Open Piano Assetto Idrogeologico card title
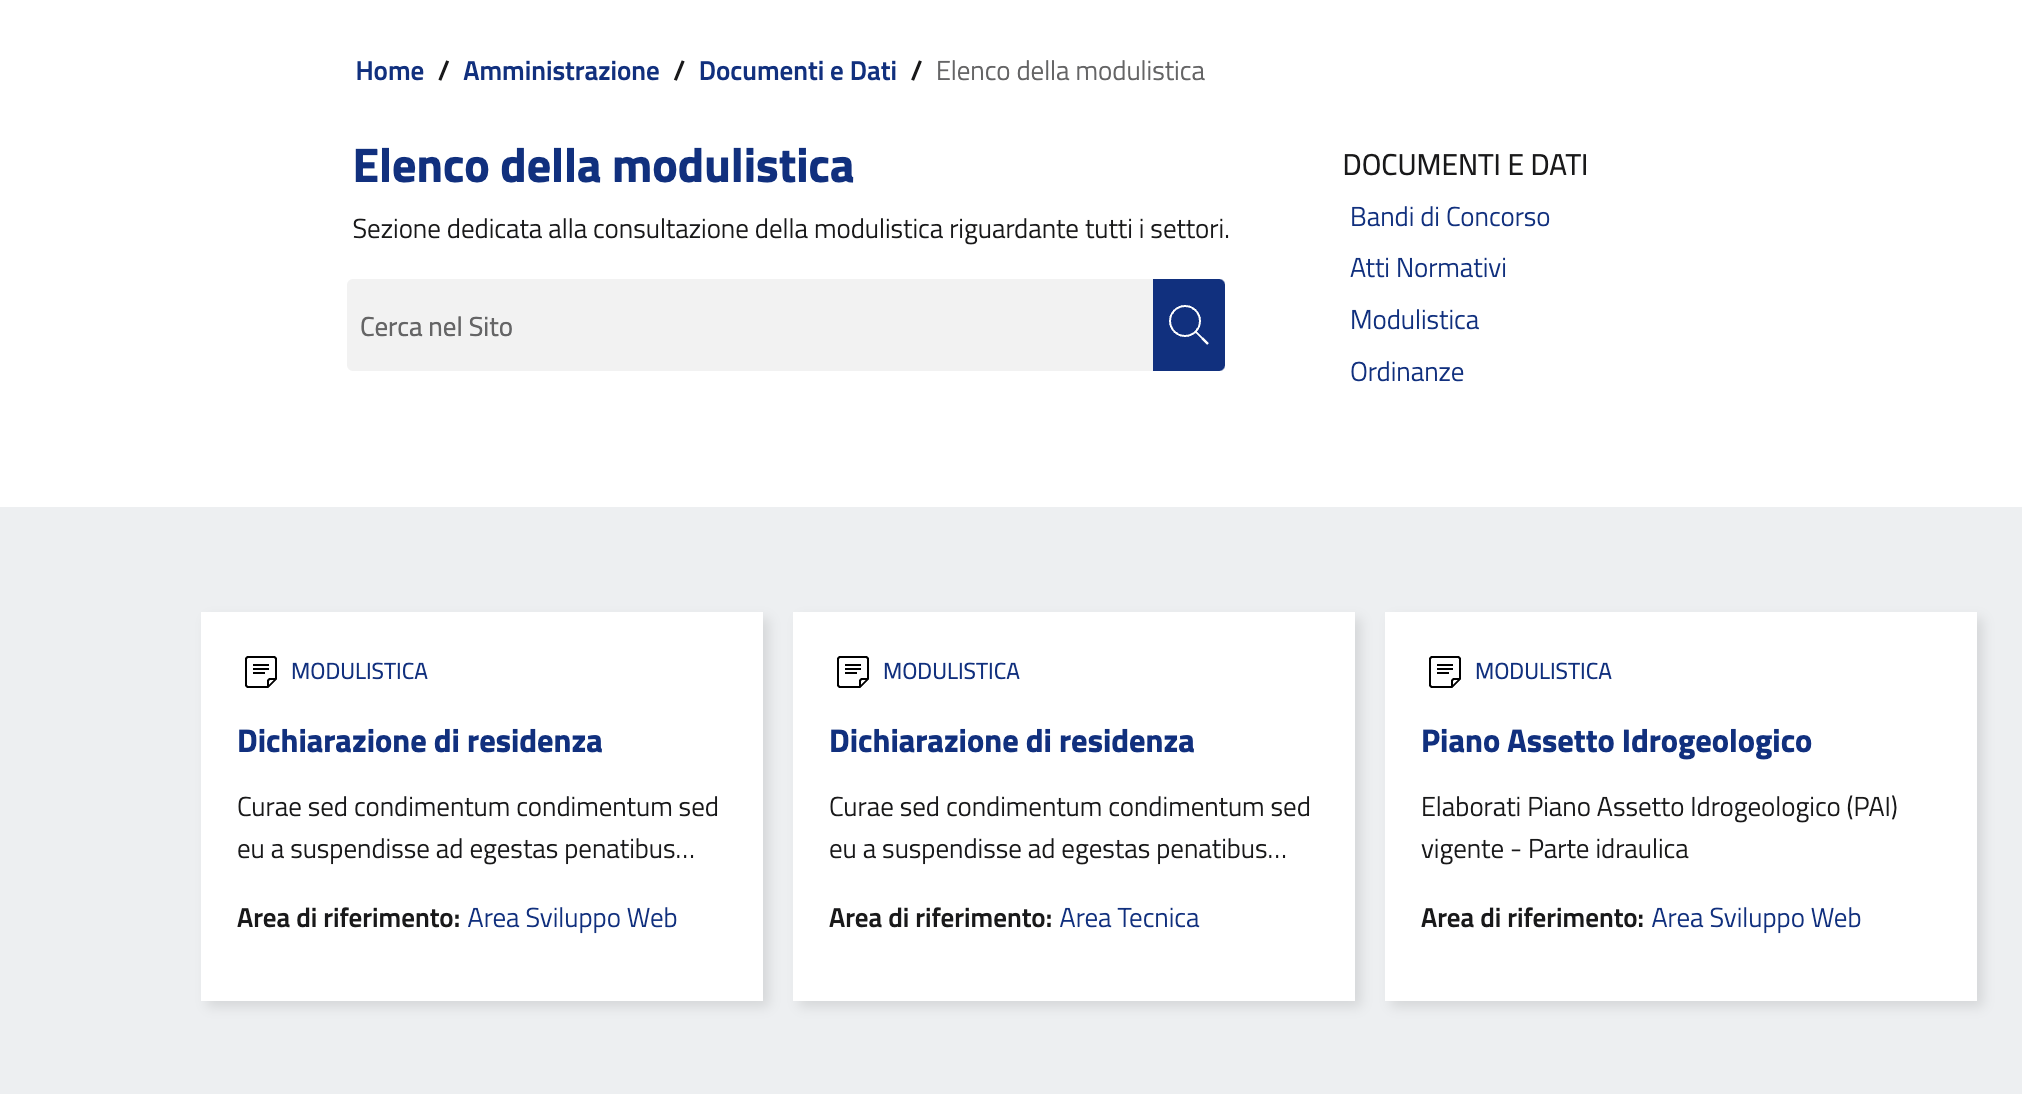Screen dimensions: 2022x1094 (x=1615, y=741)
